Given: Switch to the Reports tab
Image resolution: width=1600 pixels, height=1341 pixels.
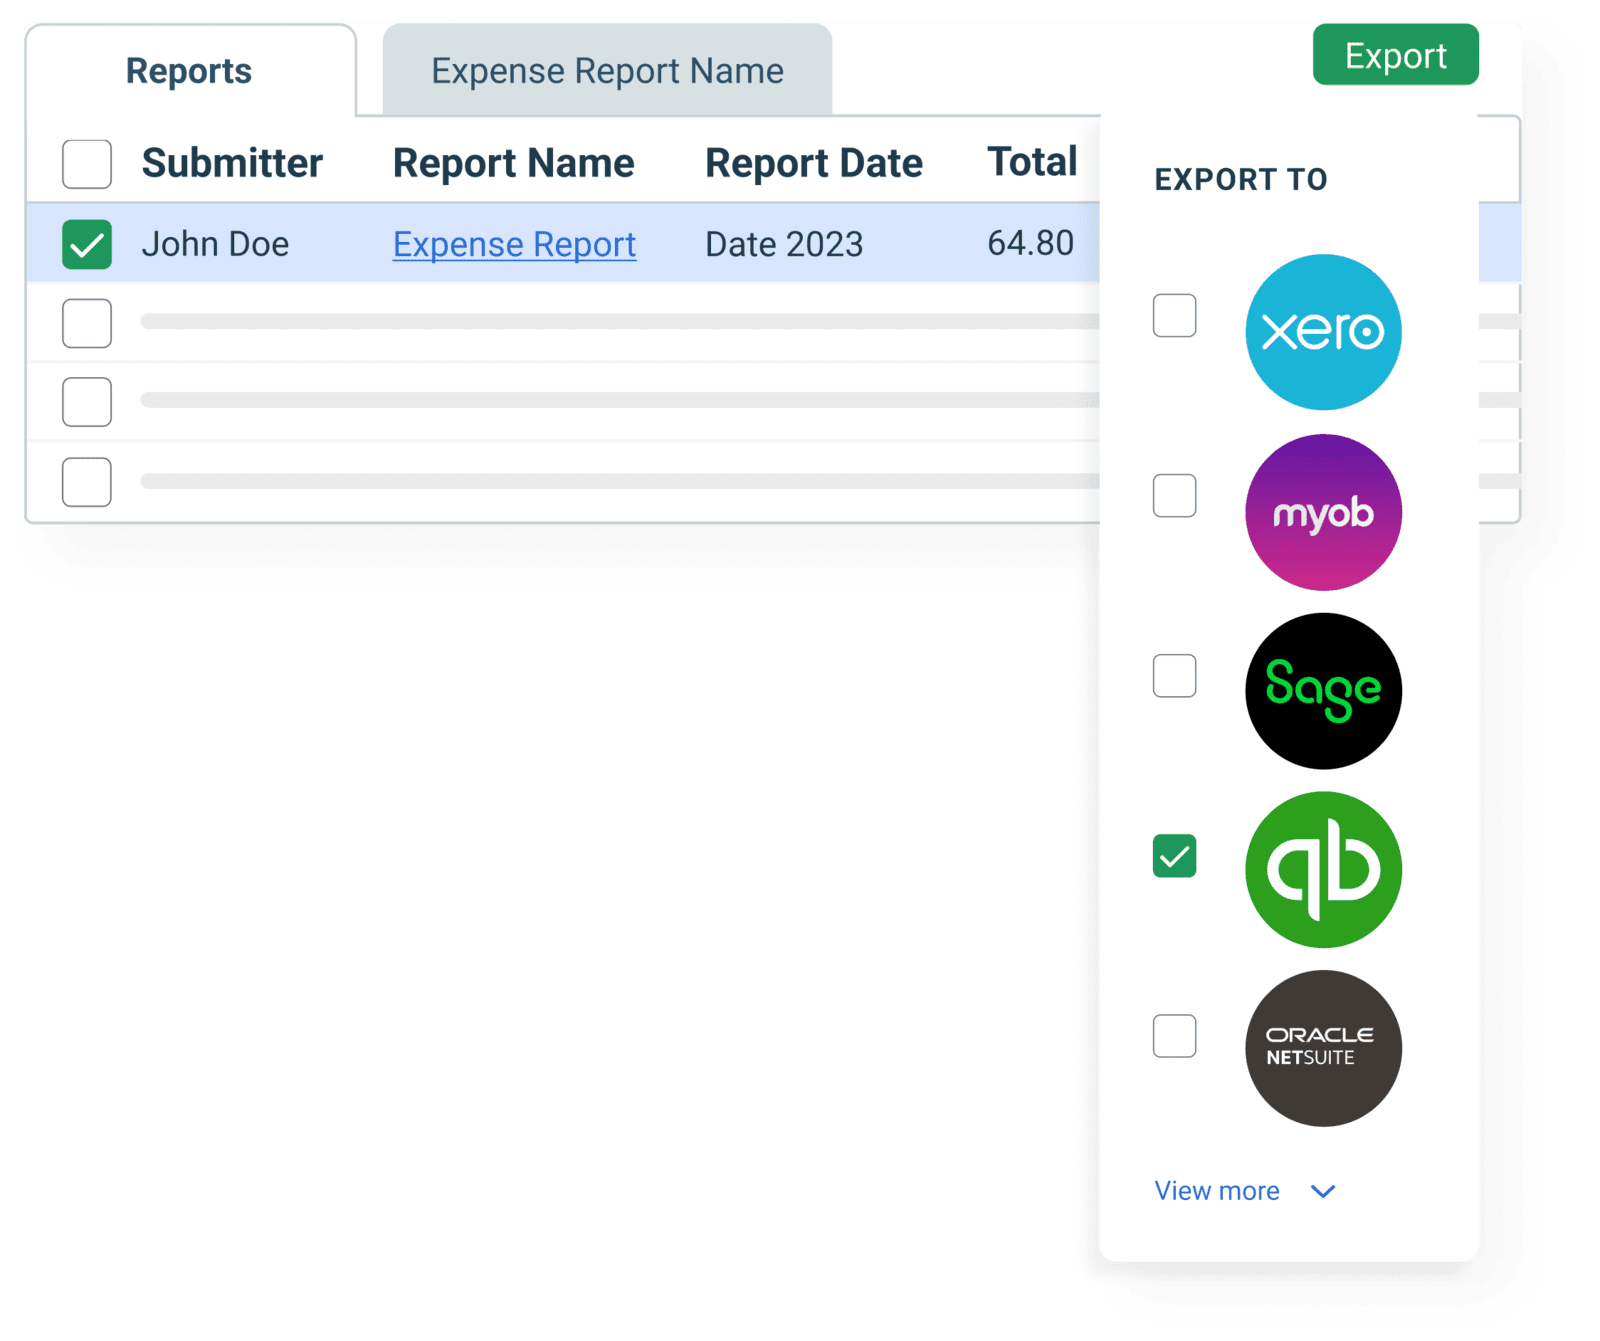Looking at the screenshot, I should [190, 71].
